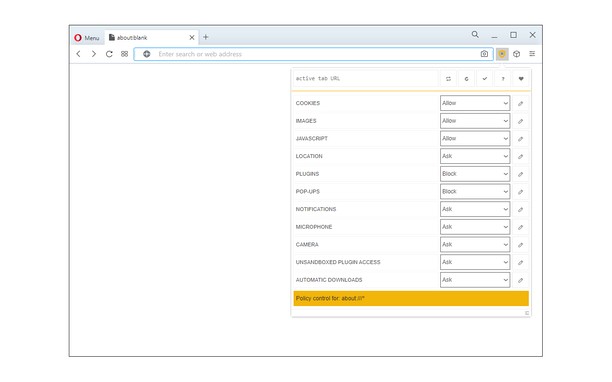Viewport: 612px width, 382px height.
Task: Go back with the back arrow
Action: point(78,54)
